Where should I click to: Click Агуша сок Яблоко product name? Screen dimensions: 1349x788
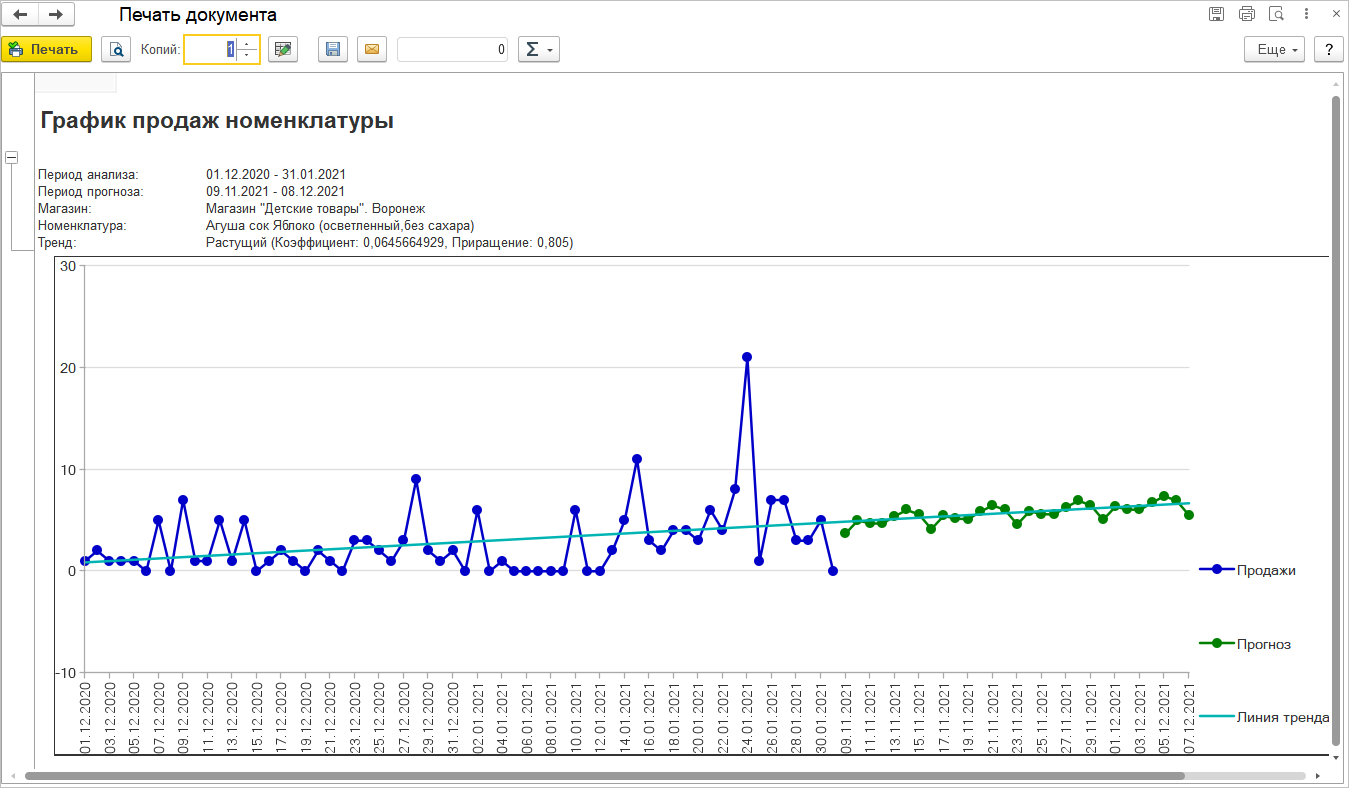click(x=340, y=225)
